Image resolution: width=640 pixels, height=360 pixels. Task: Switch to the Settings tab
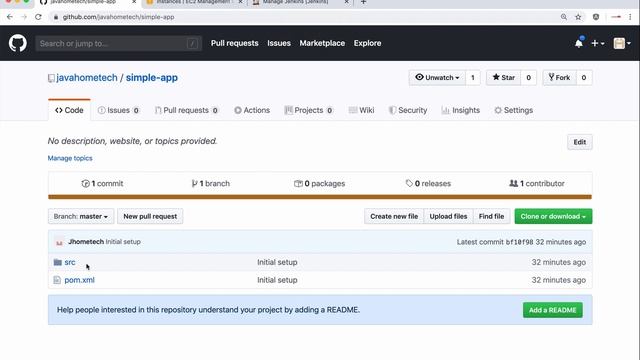point(514,110)
